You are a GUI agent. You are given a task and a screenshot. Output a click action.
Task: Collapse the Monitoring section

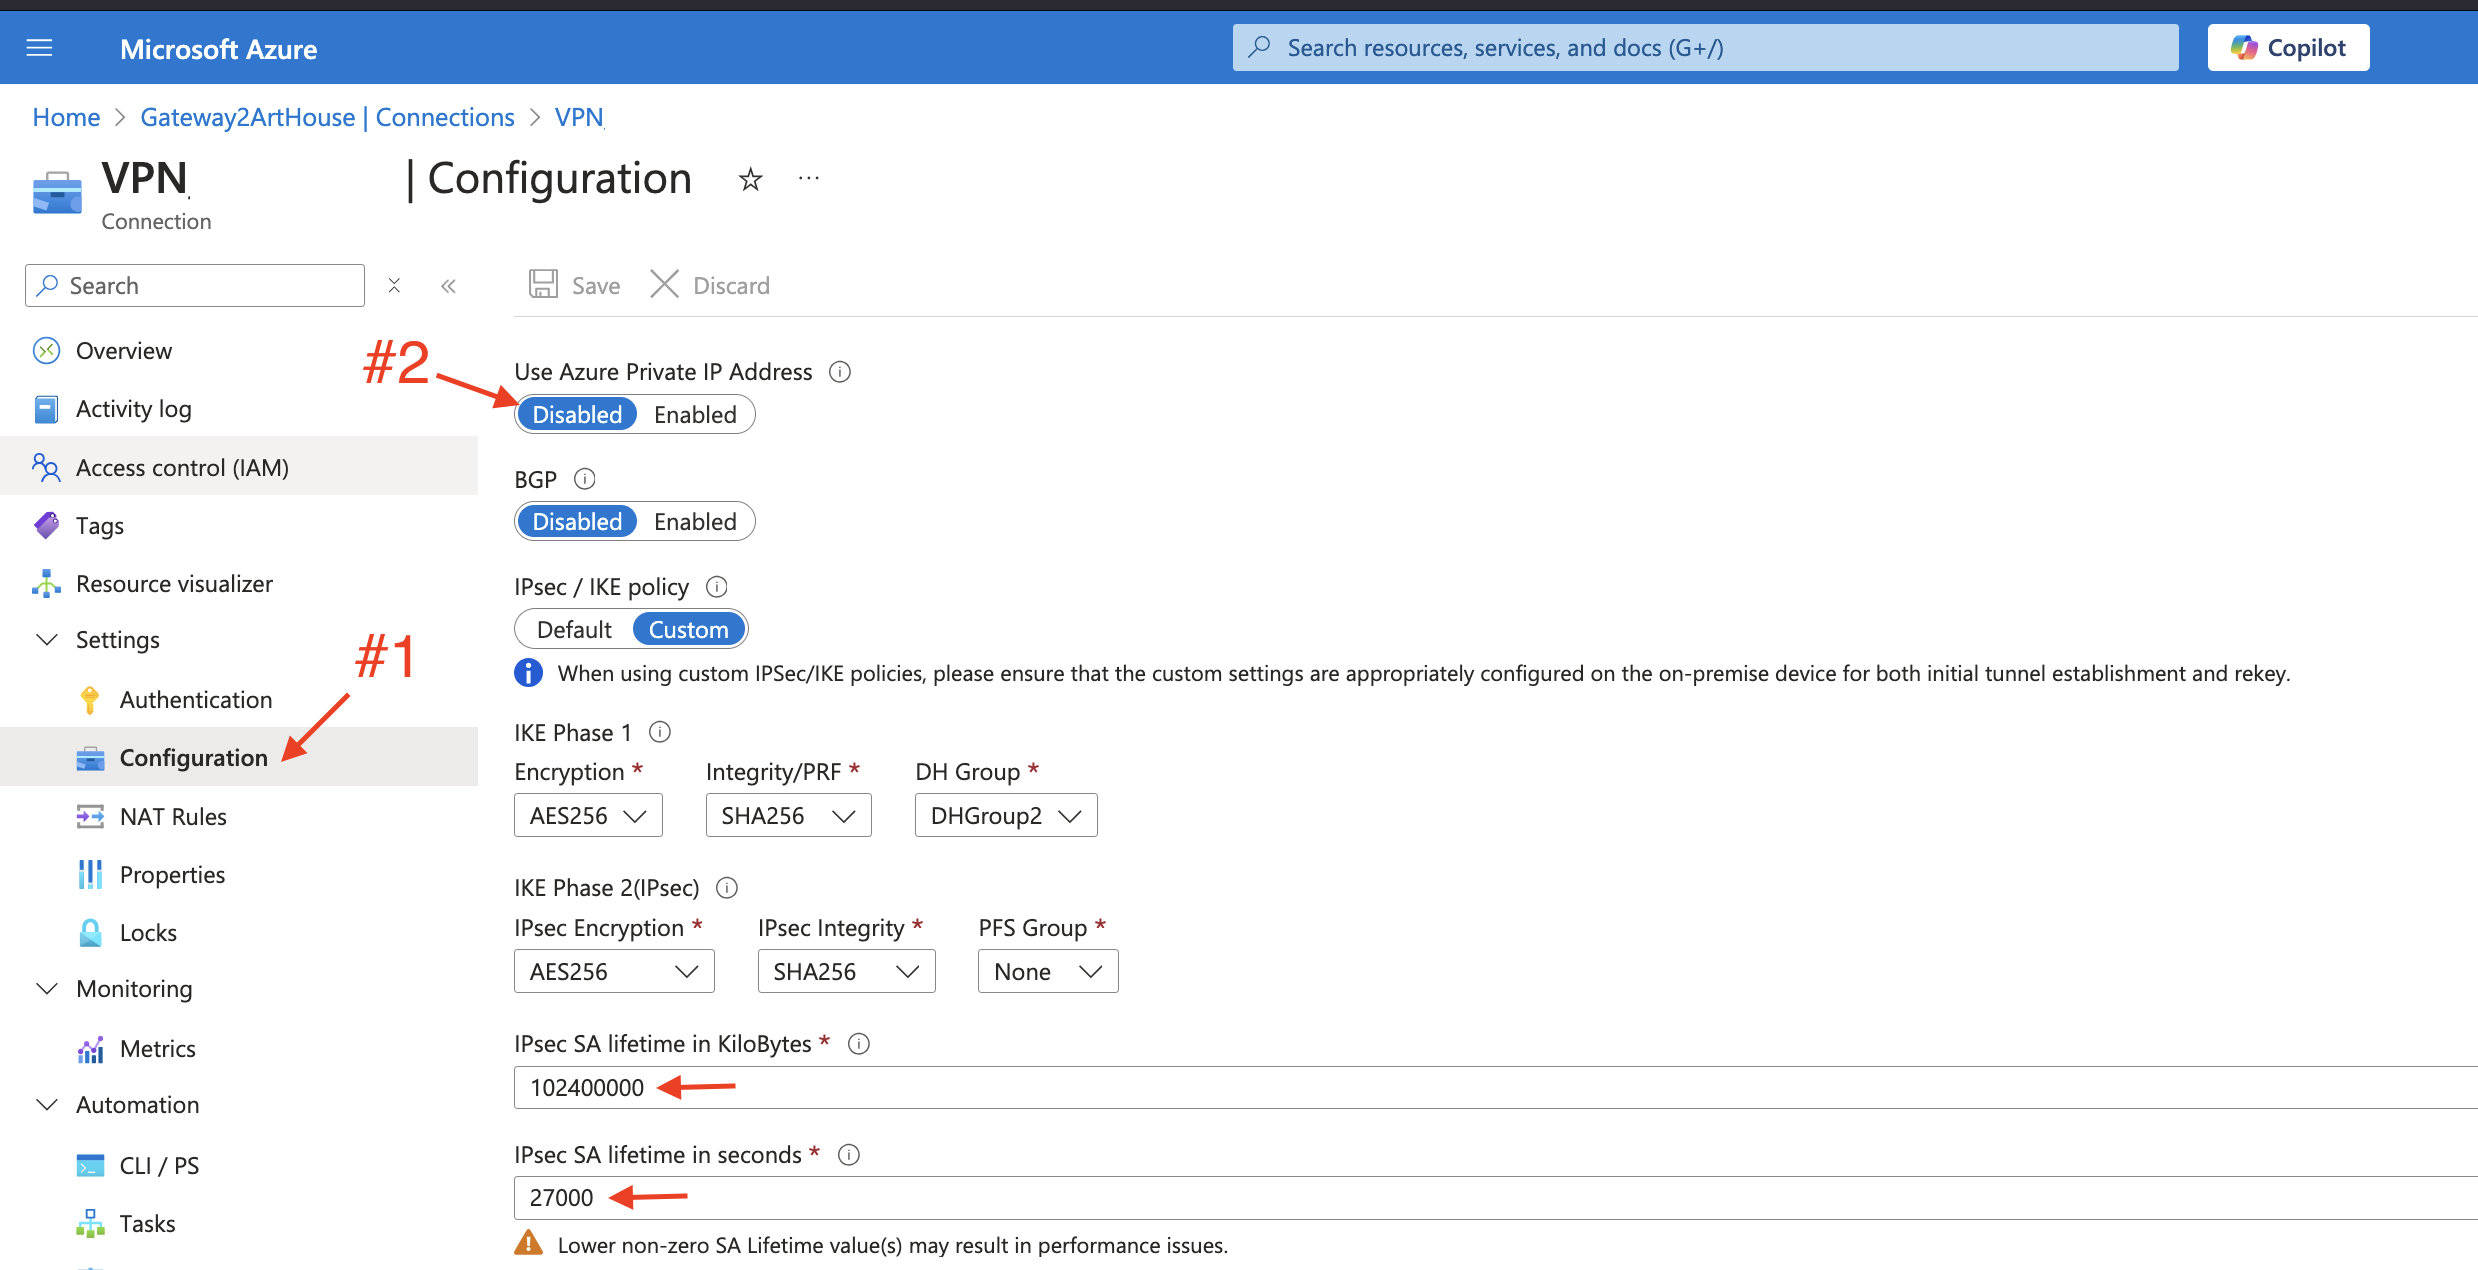[x=46, y=989]
